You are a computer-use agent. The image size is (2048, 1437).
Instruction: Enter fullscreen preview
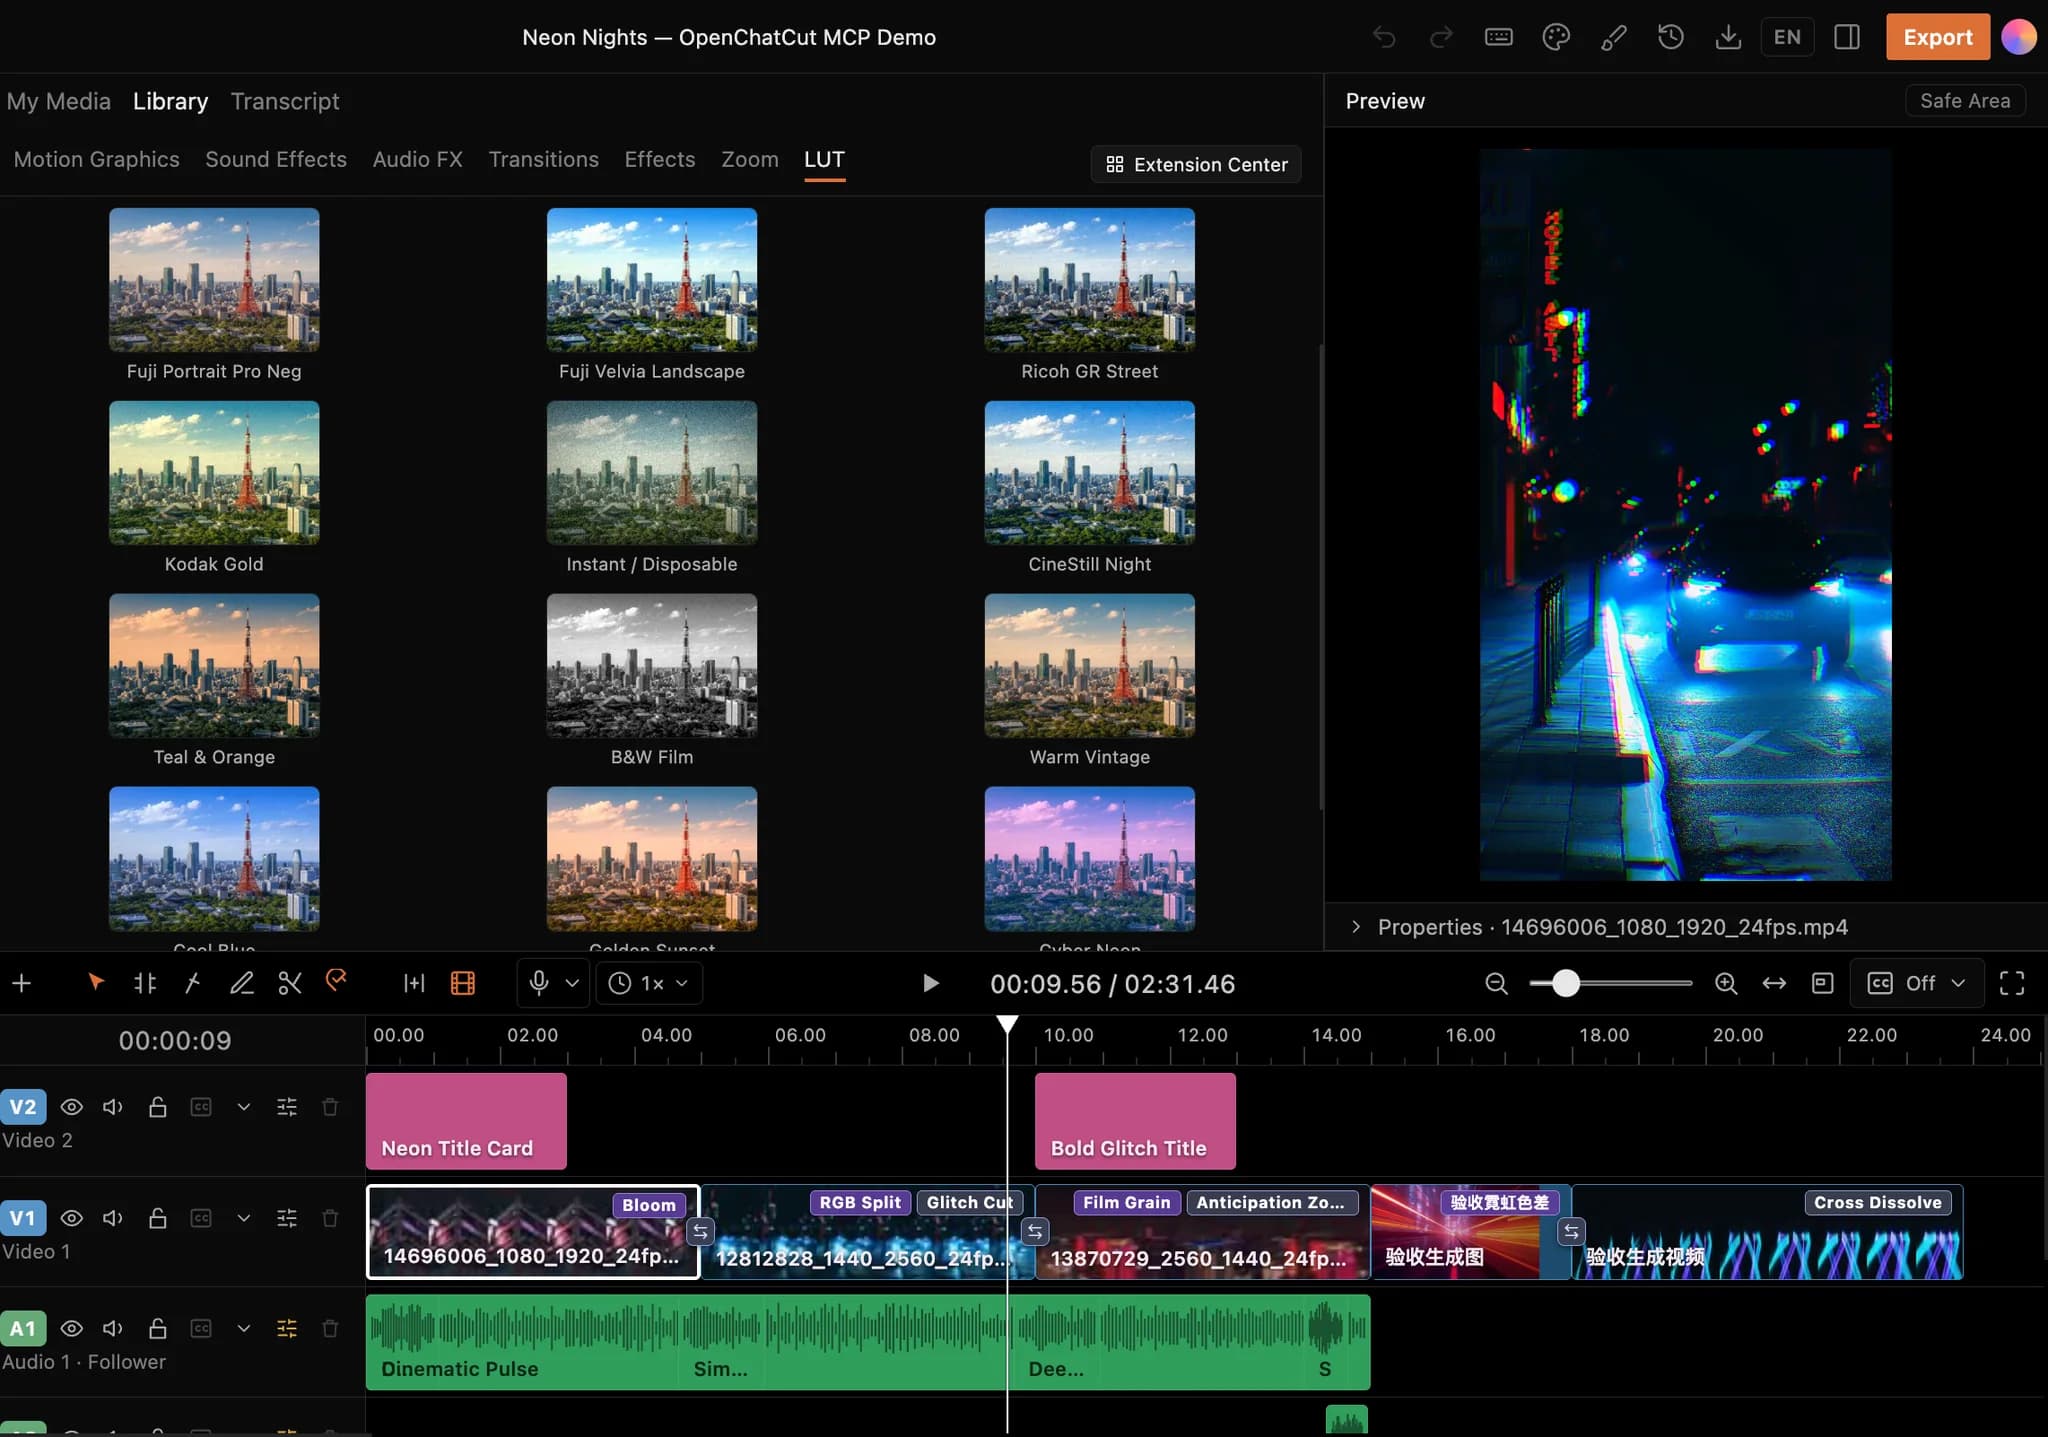point(2012,983)
